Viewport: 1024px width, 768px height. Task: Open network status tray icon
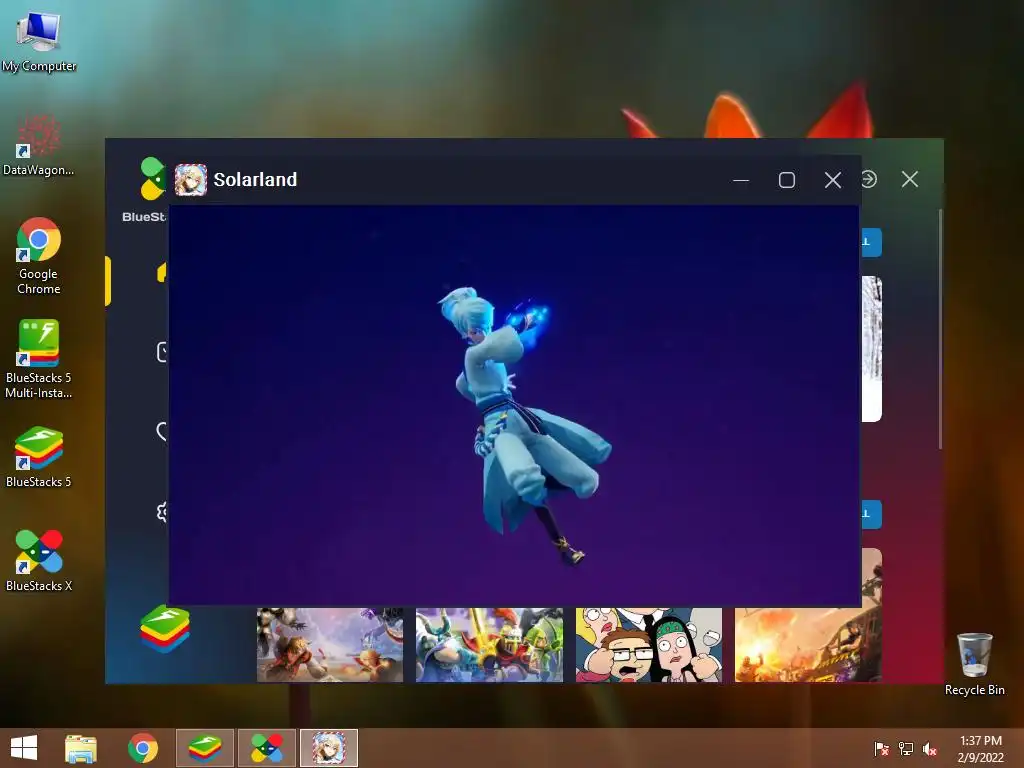pos(906,748)
